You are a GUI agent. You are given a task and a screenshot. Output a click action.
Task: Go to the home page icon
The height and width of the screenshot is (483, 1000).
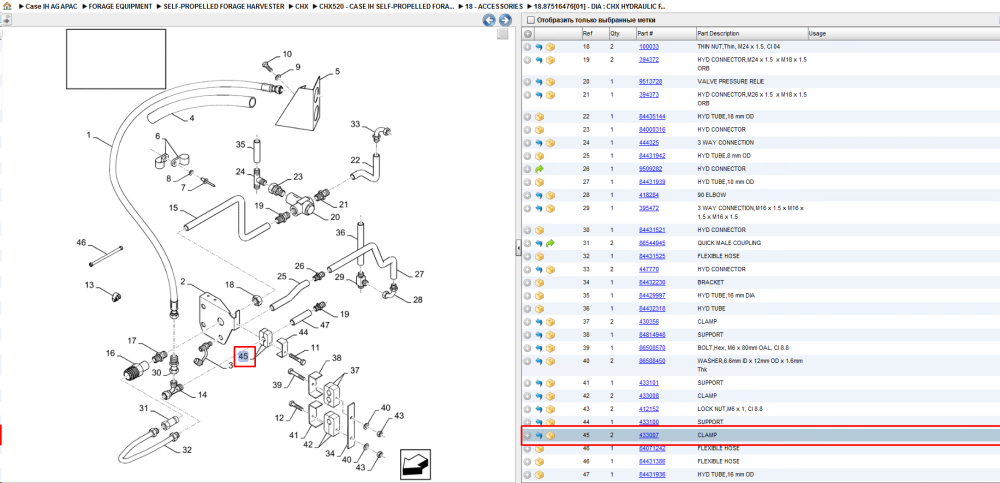pyautogui.click(x=8, y=6)
